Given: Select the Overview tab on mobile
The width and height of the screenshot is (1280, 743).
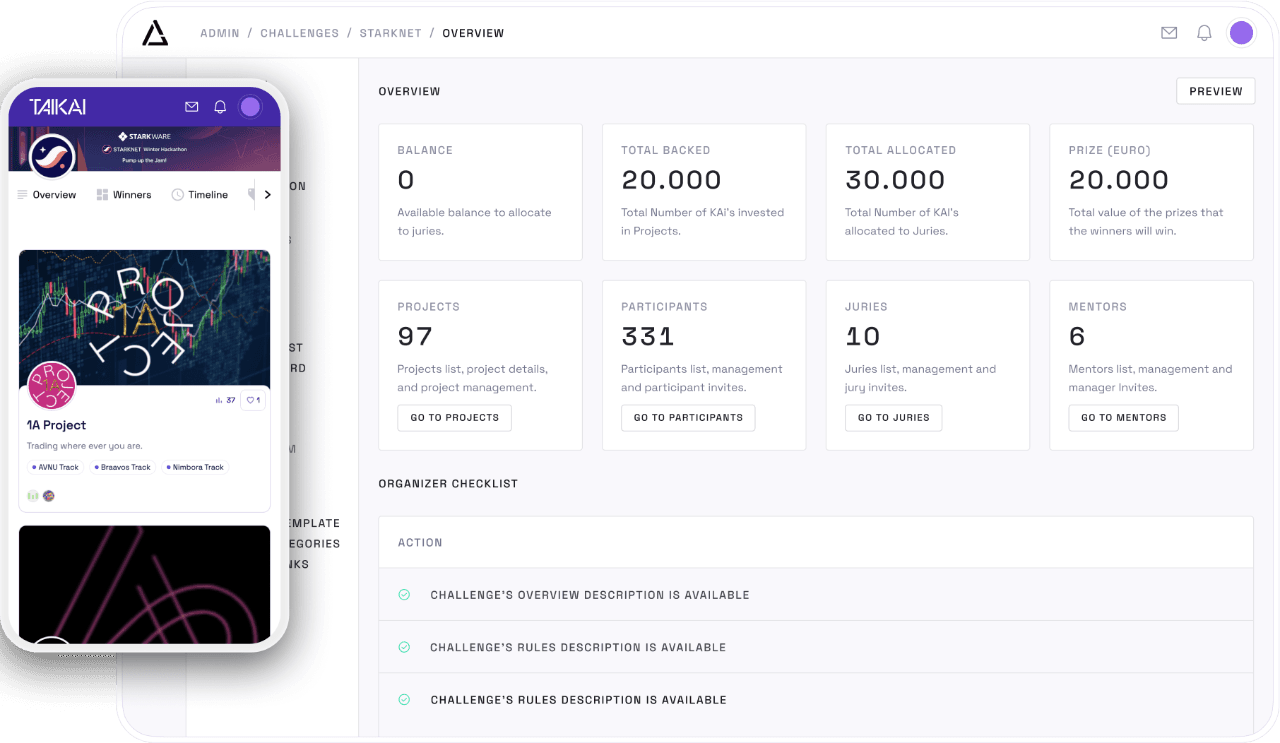Looking at the screenshot, I should (x=46, y=195).
